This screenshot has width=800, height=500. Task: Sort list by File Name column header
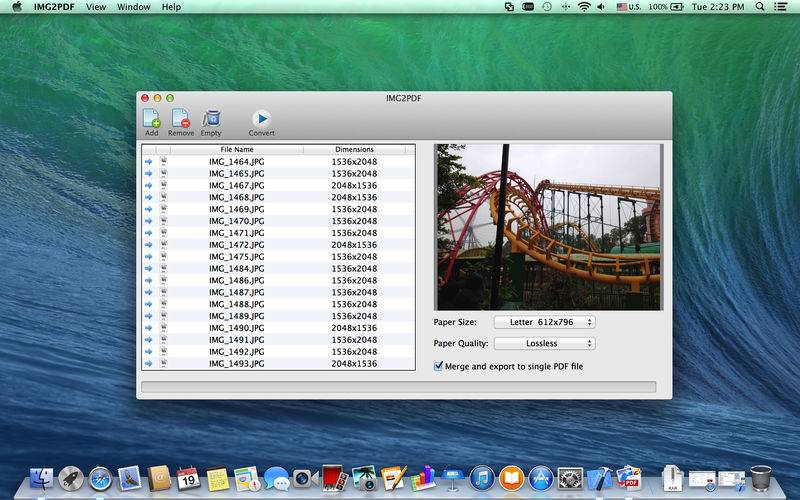(237, 149)
